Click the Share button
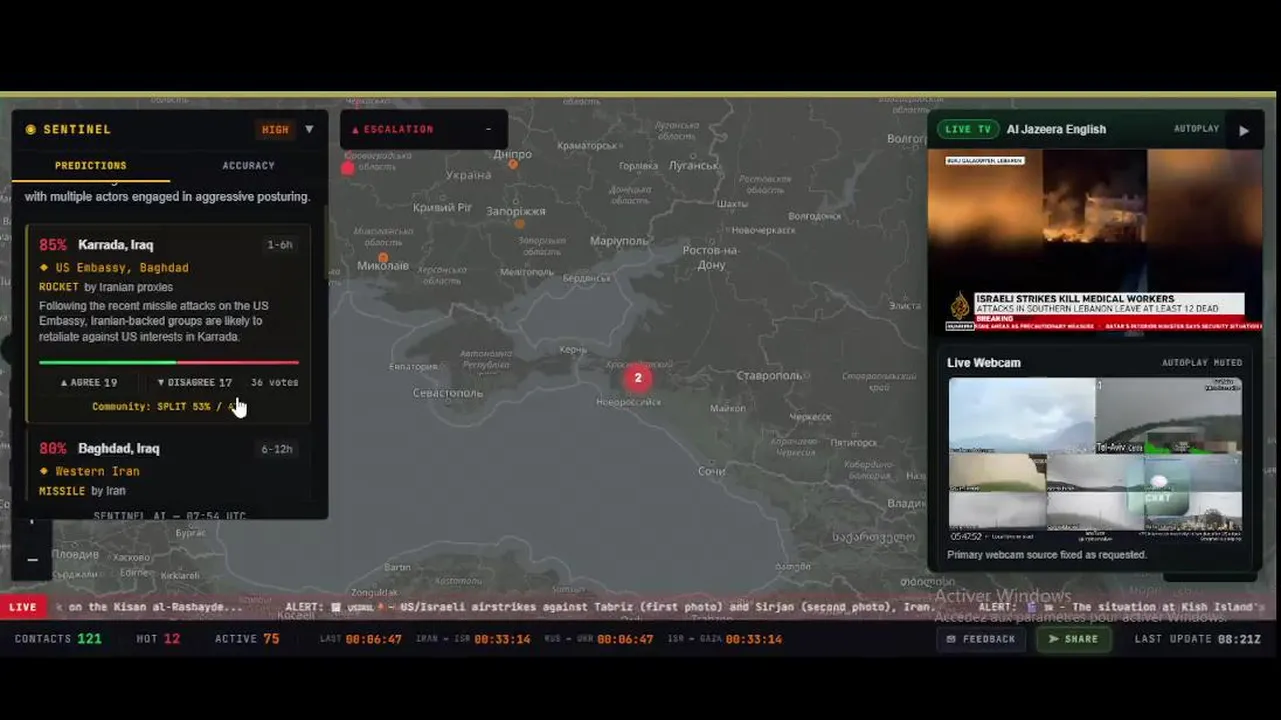1281x720 pixels. click(1073, 639)
